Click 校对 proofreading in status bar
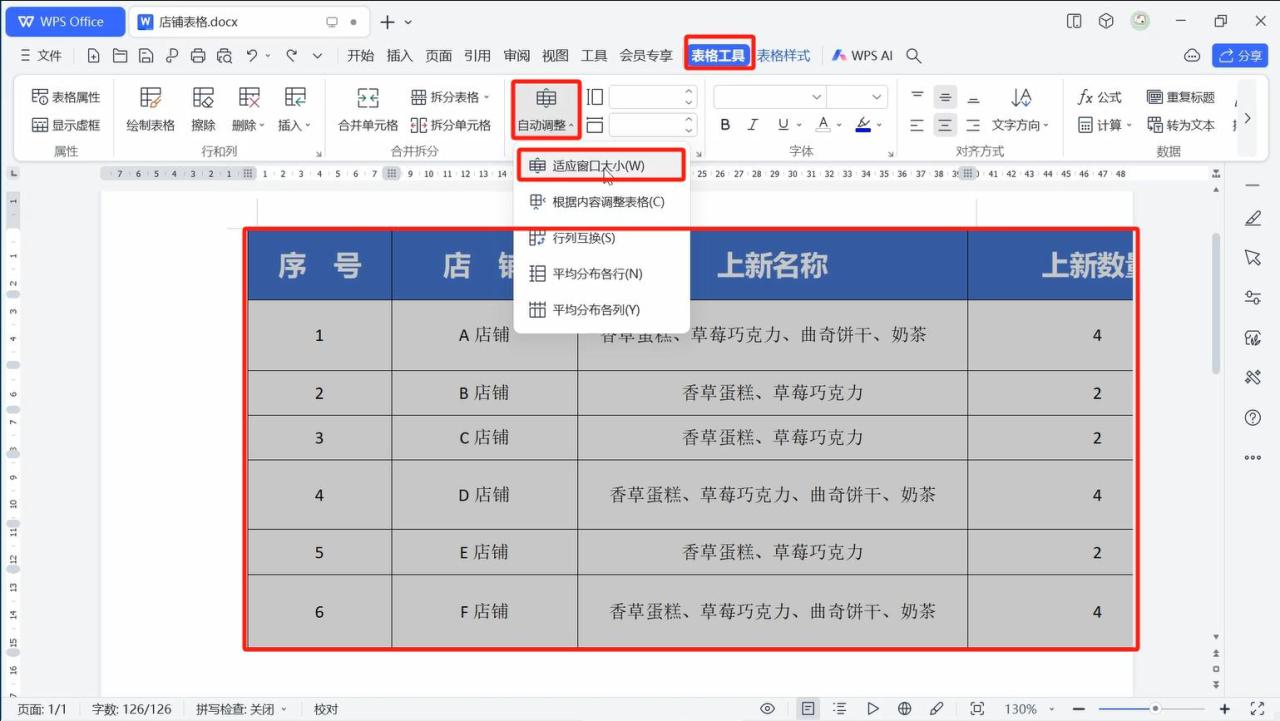 tap(326, 709)
